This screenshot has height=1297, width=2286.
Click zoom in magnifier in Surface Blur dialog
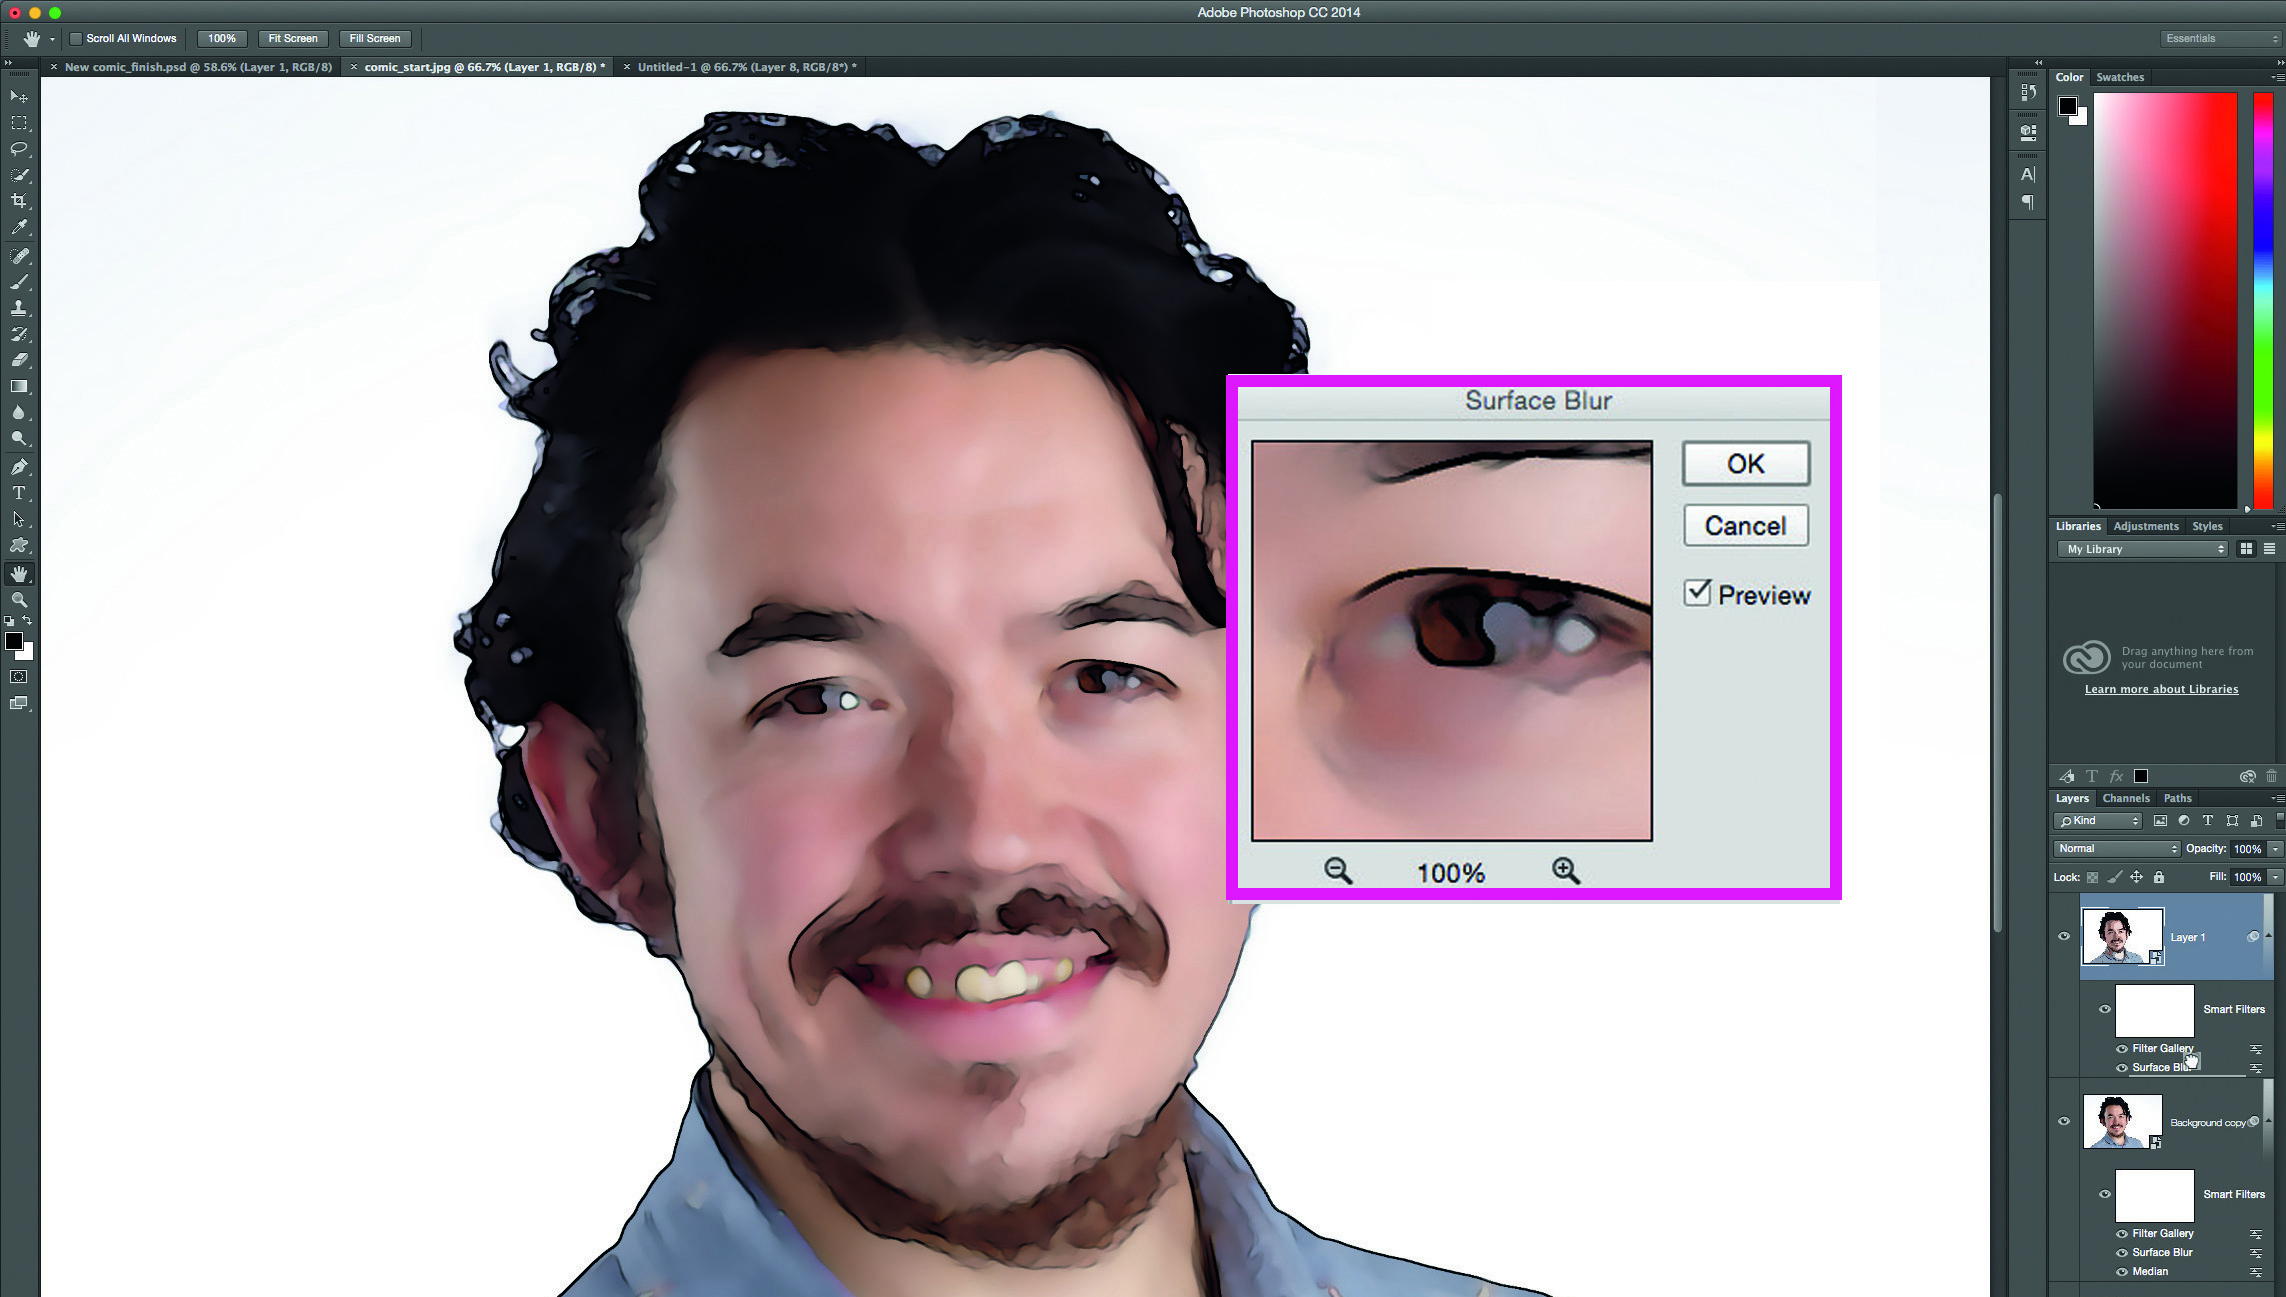point(1565,871)
